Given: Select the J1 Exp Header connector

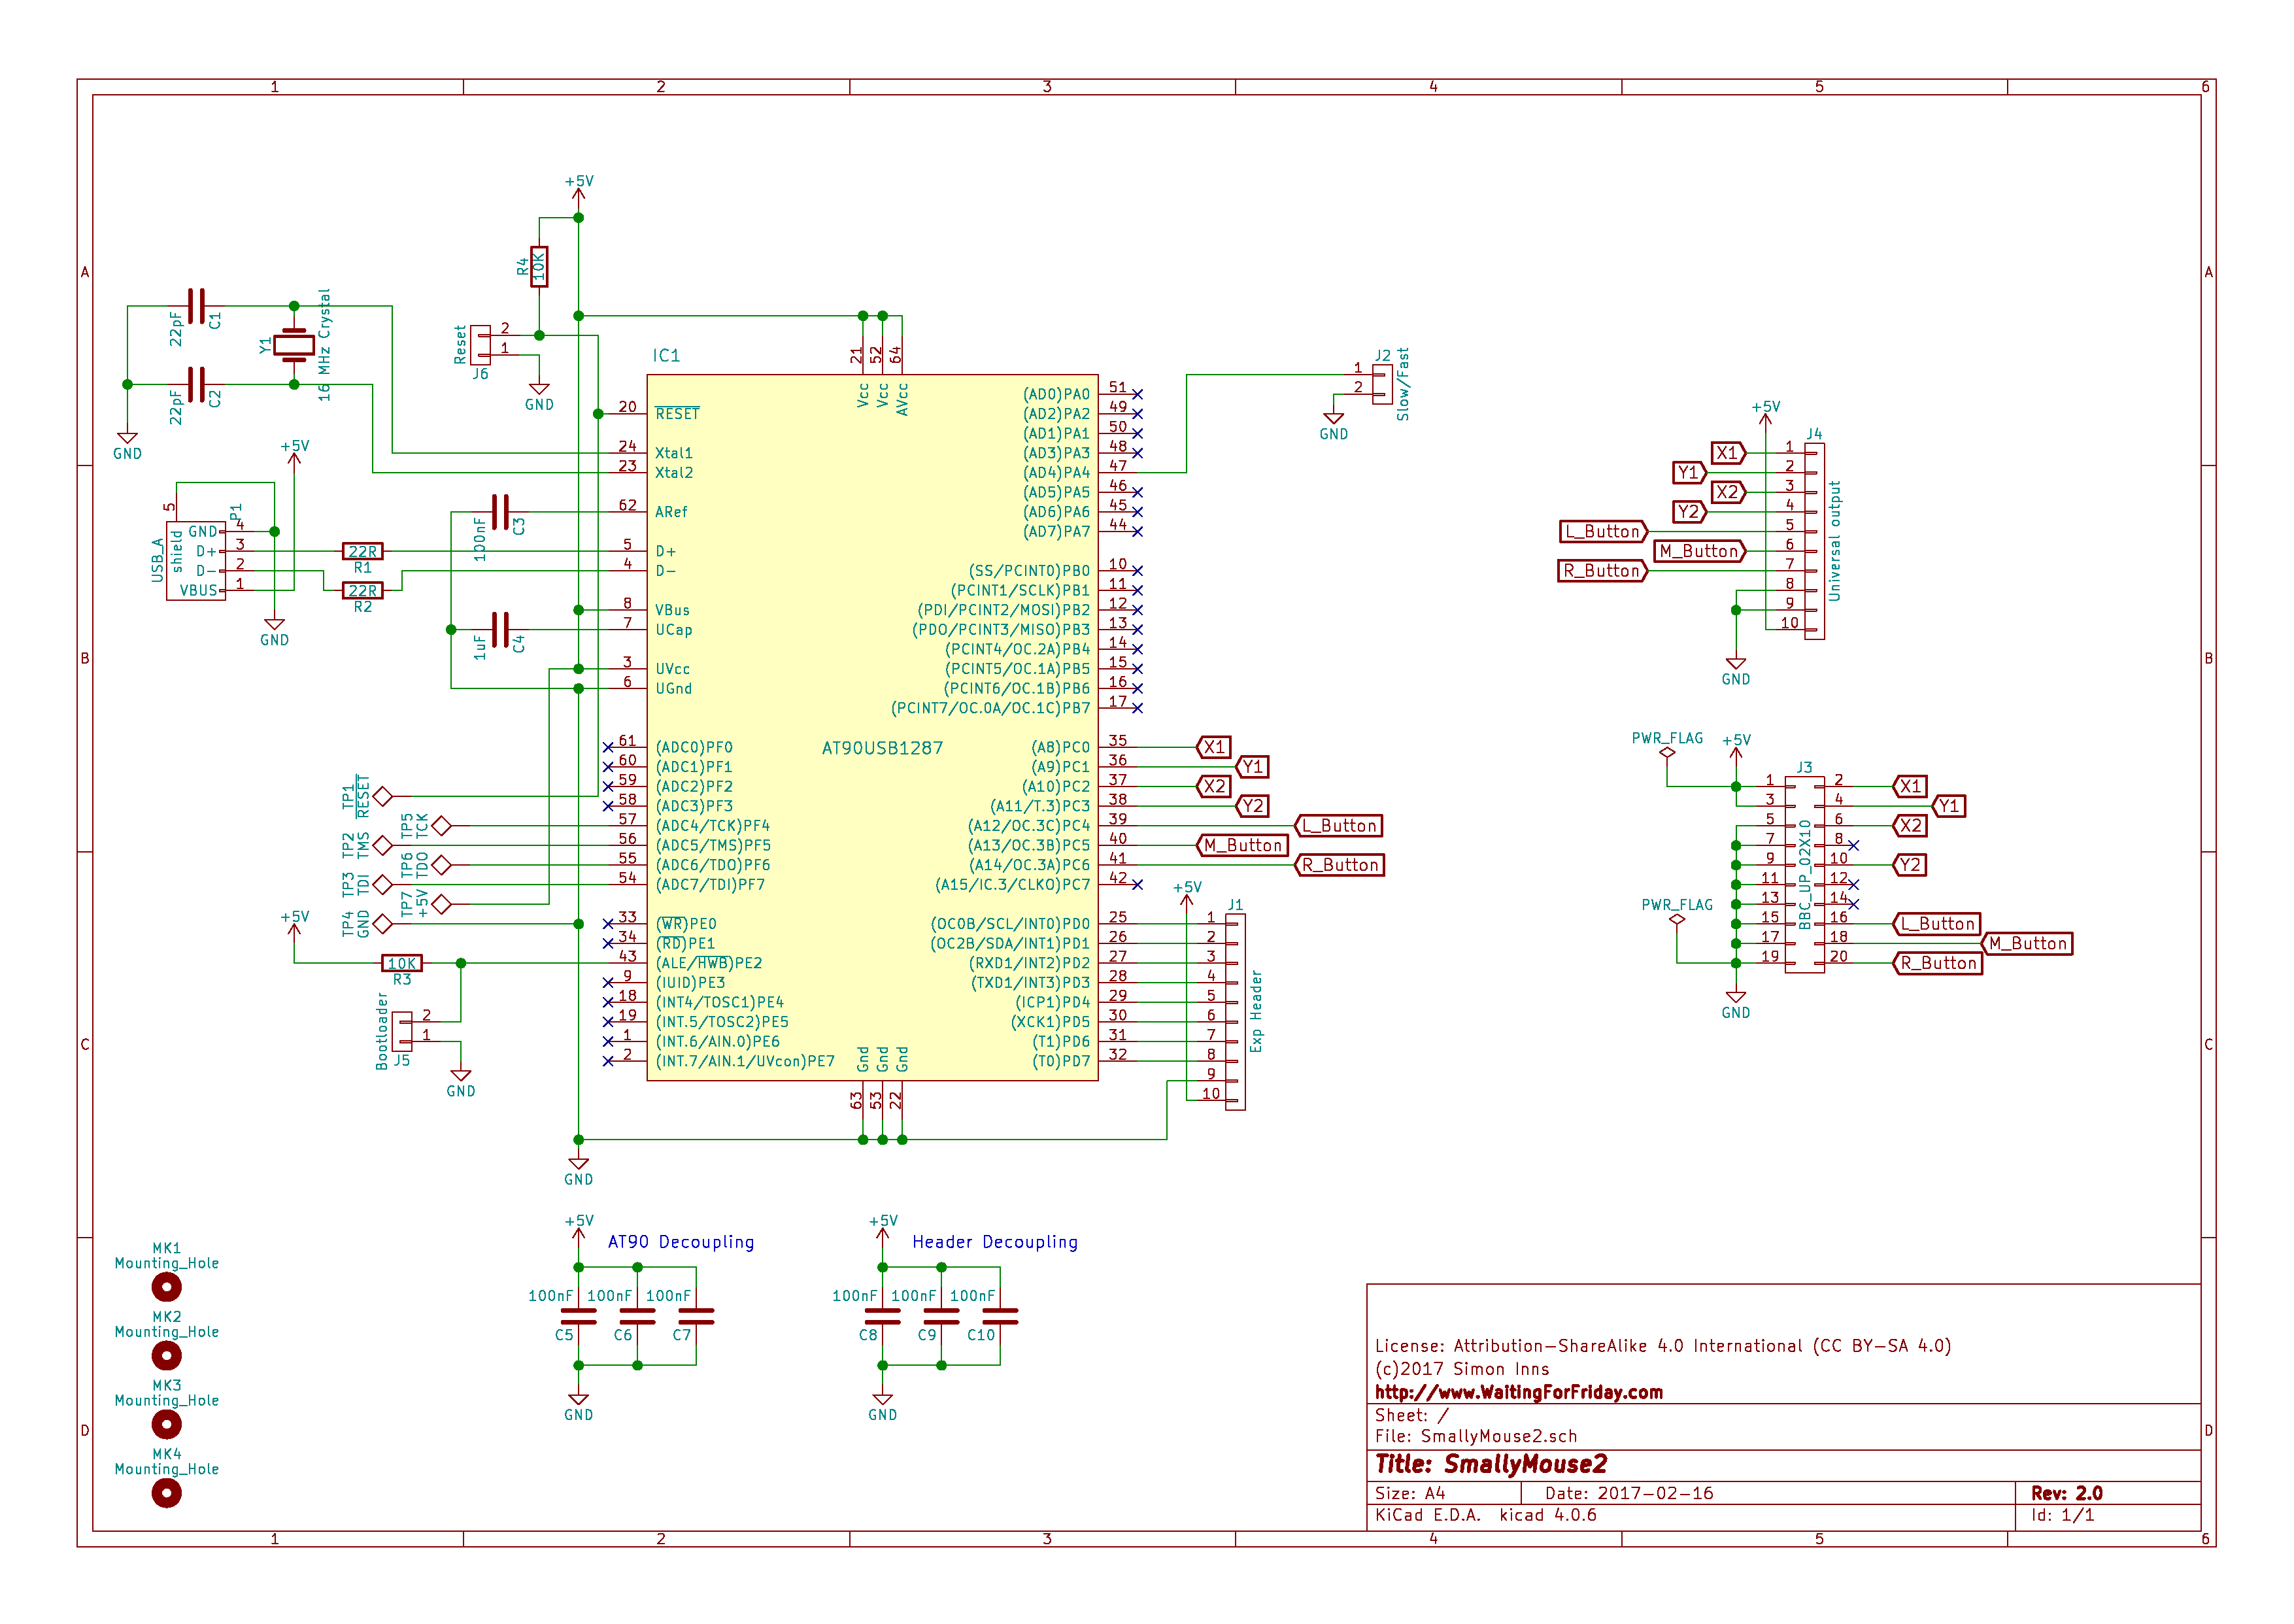Looking at the screenshot, I should coord(1235,1011).
